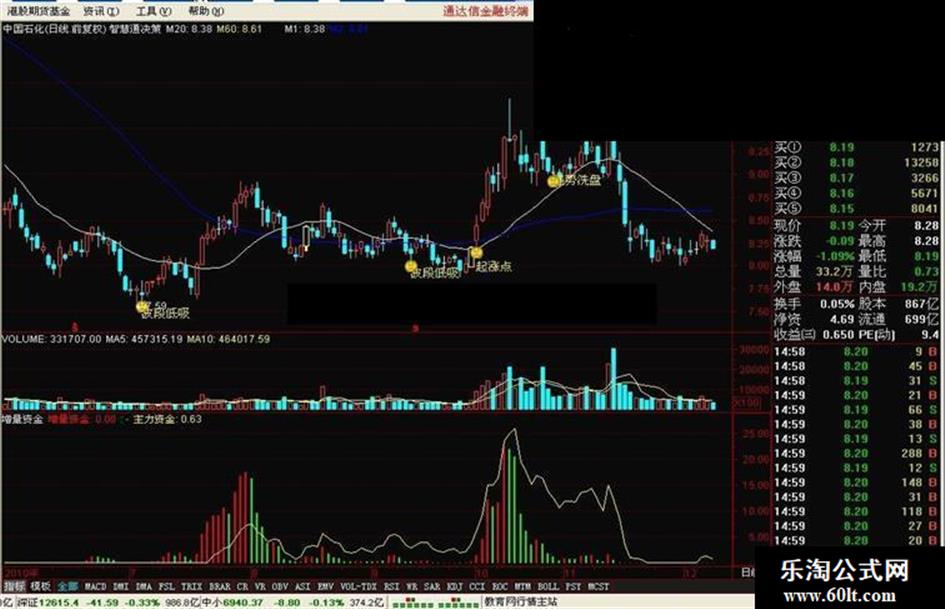Click the 中国石化(日线 前复权) chart title
This screenshot has height=609, width=945.
54,28
